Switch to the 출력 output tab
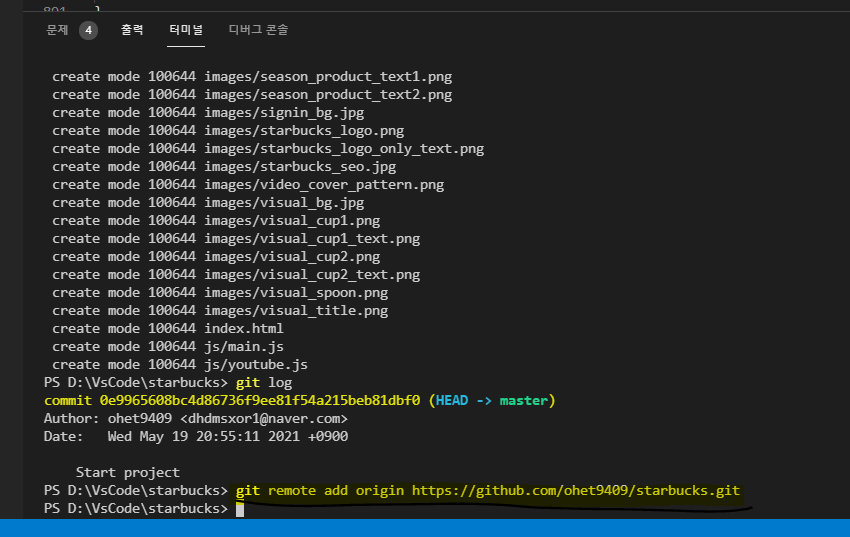This screenshot has width=850, height=537. click(132, 30)
